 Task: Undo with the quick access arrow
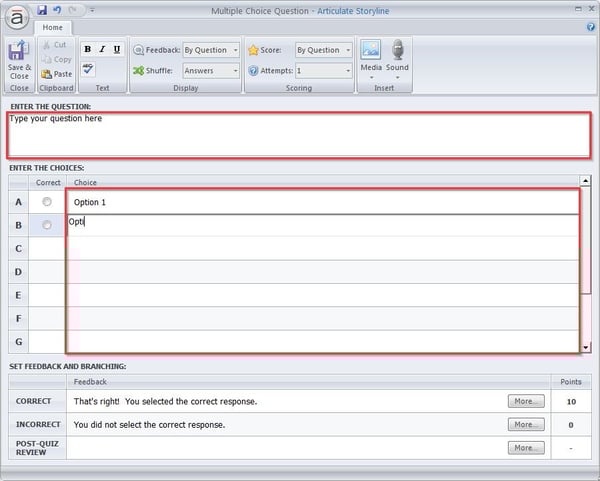point(57,10)
